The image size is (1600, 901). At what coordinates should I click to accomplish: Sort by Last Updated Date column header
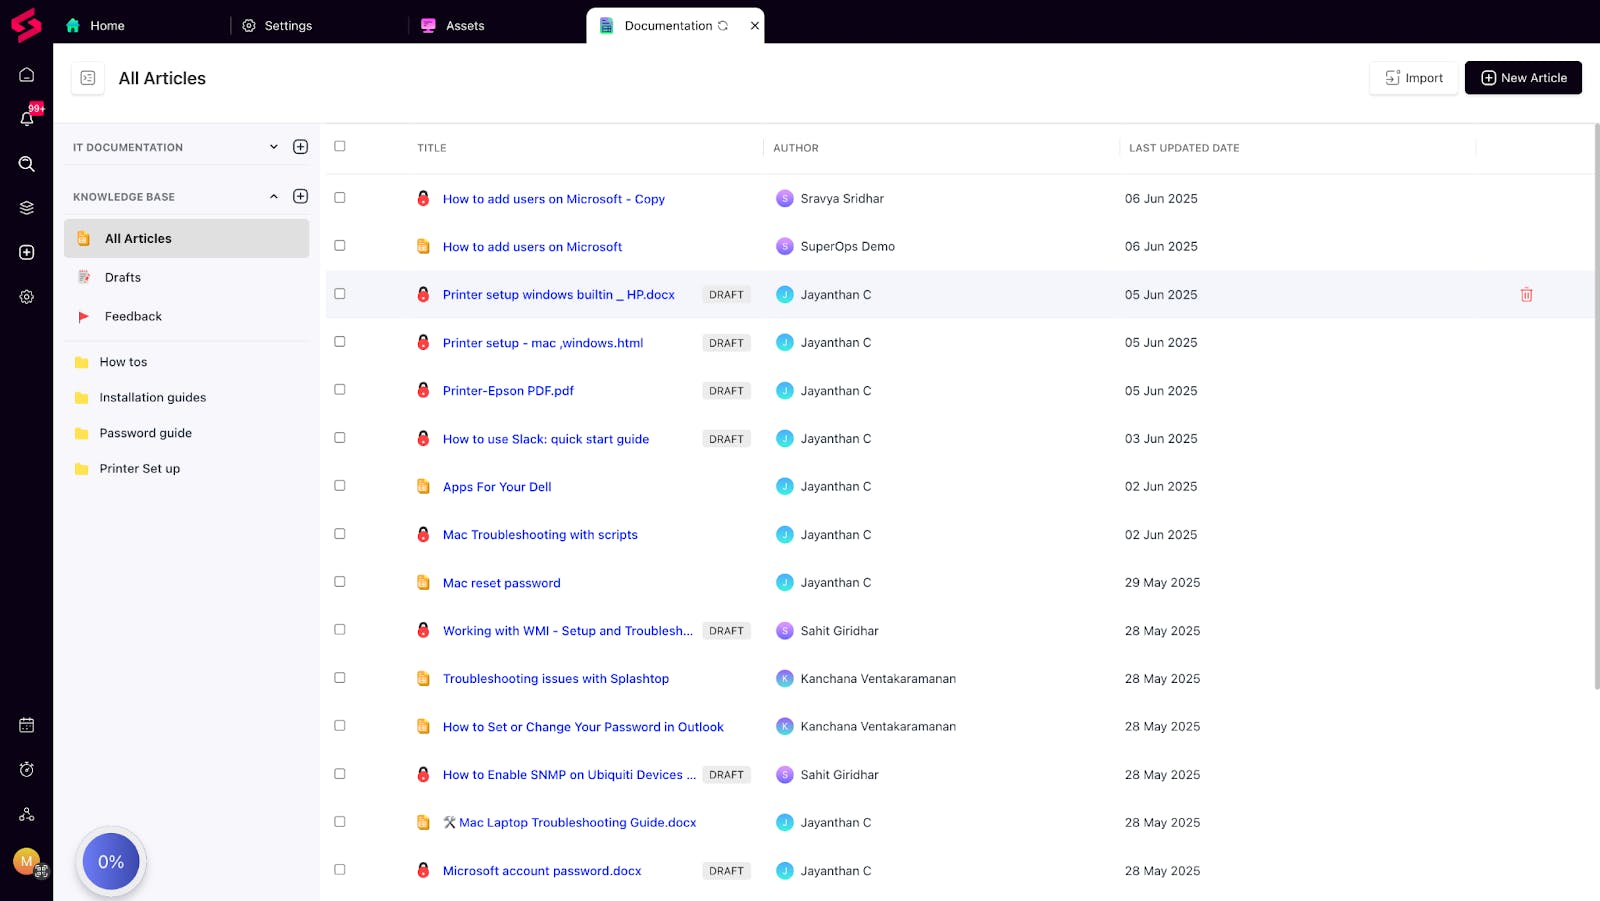coord(1184,148)
